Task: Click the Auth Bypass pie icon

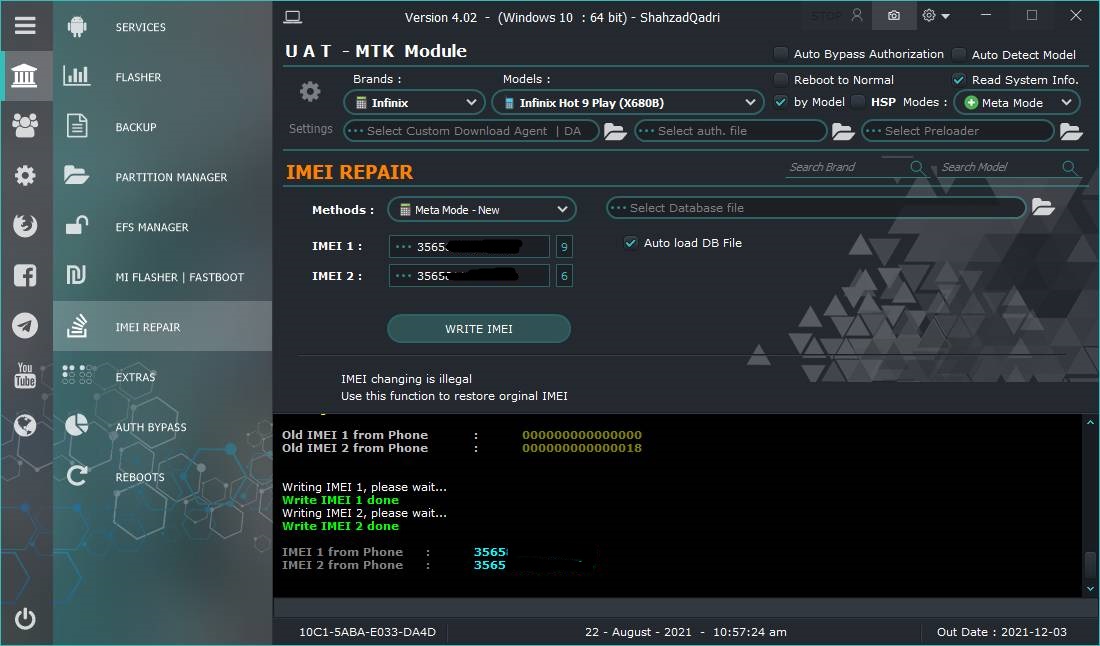Action: click(76, 425)
